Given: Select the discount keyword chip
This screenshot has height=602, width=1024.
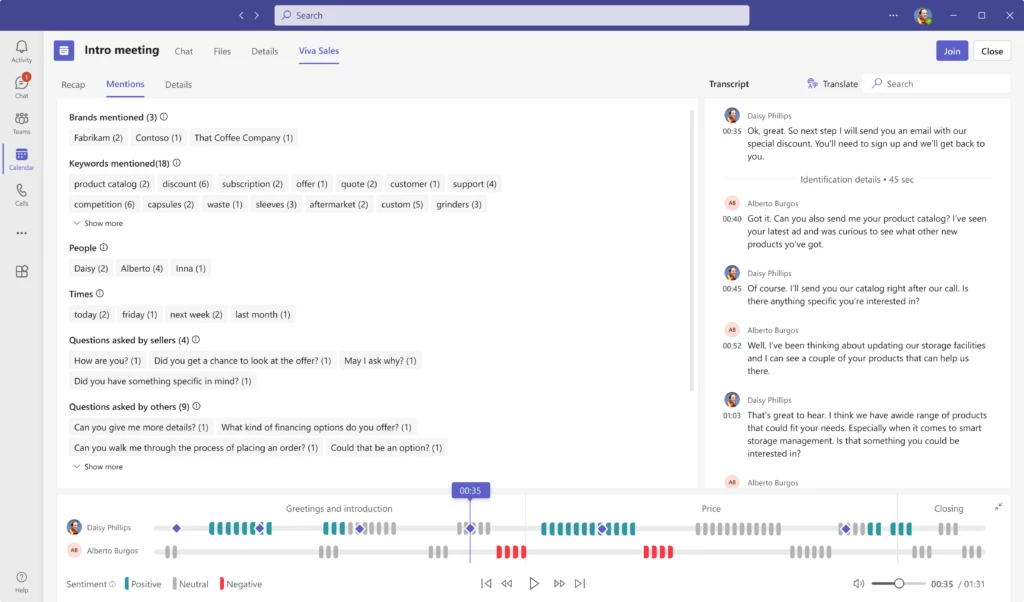Looking at the screenshot, I should point(185,183).
